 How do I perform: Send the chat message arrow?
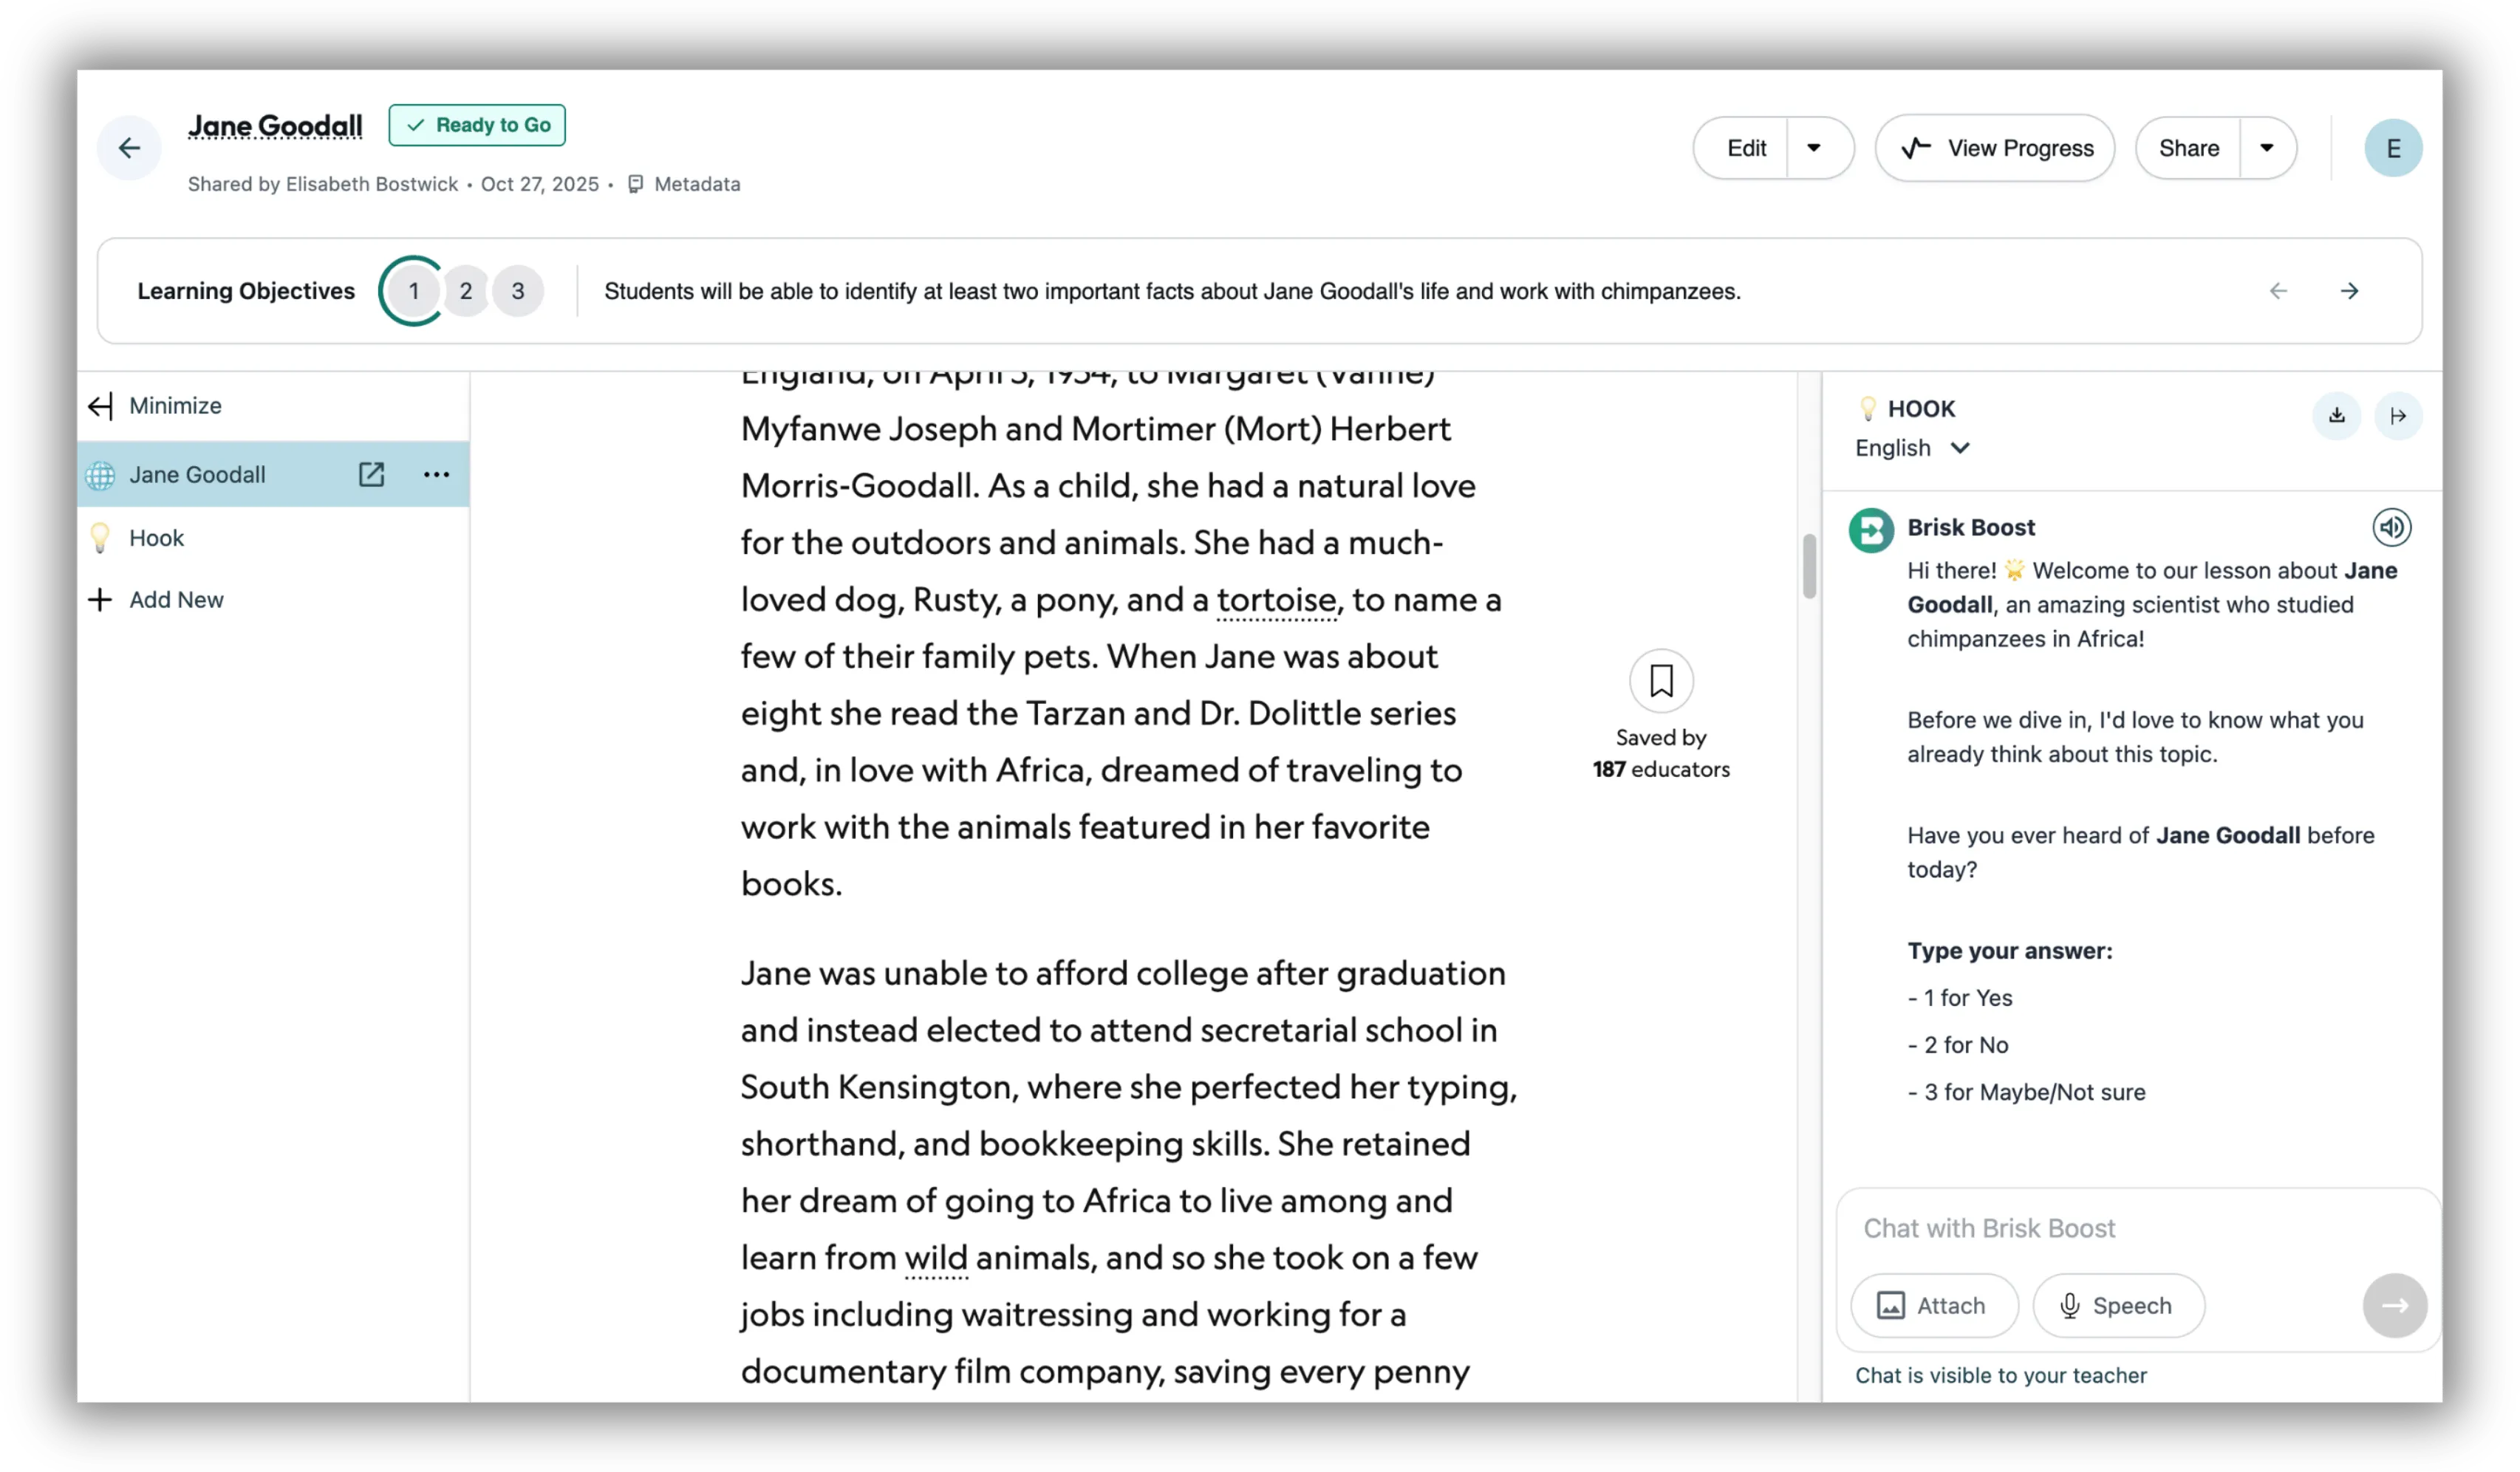coord(2394,1305)
